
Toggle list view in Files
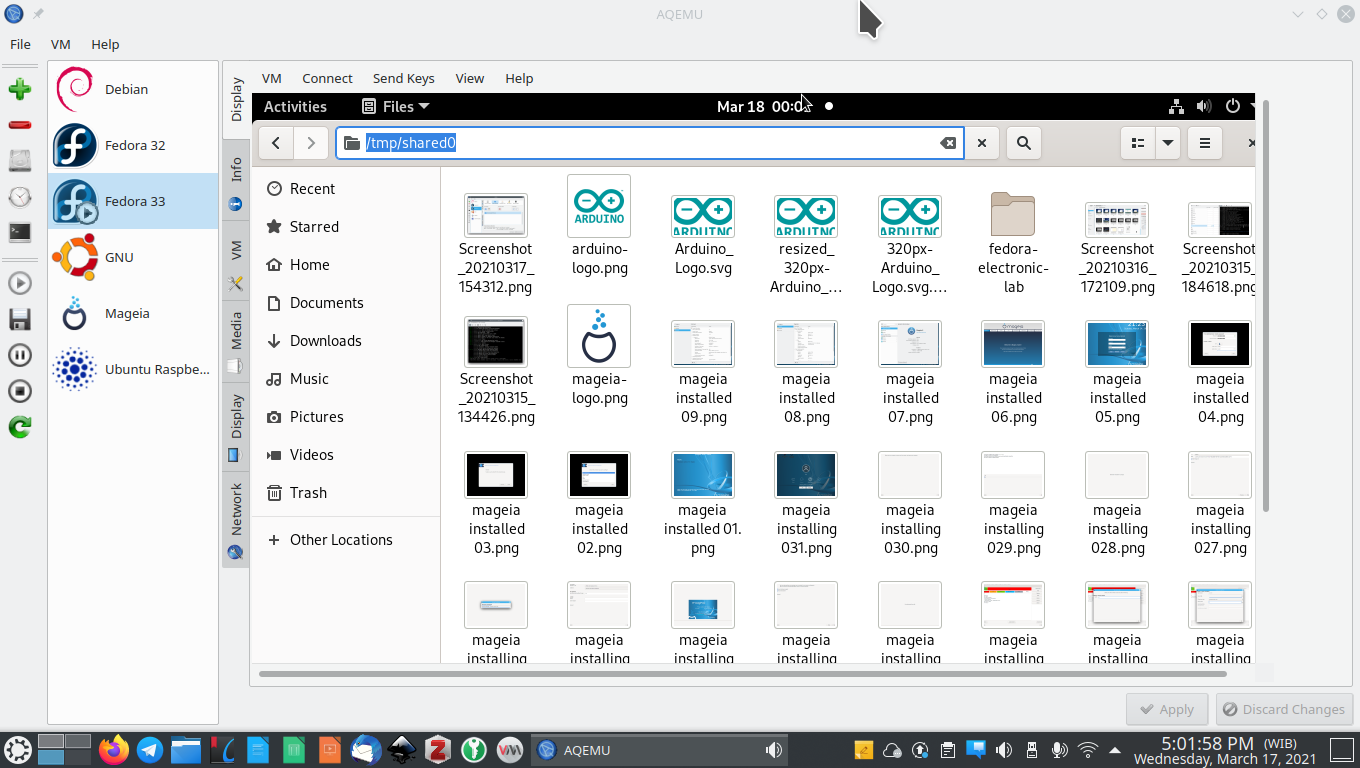point(1138,143)
